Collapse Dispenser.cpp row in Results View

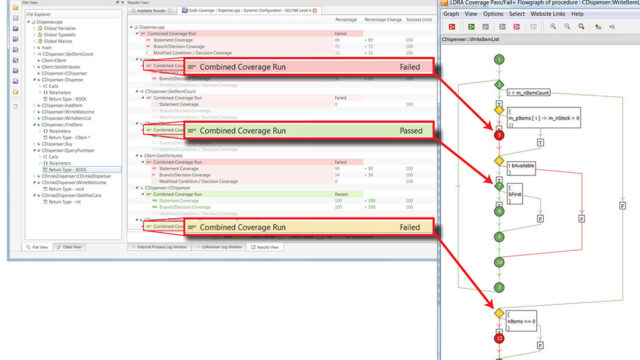pyautogui.click(x=131, y=27)
